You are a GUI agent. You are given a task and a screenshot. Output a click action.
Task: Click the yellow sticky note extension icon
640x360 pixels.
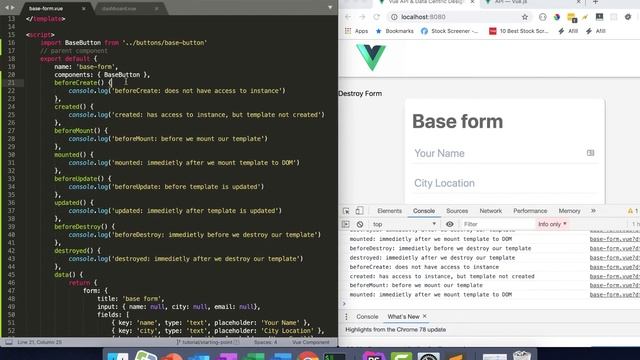click(x=571, y=17)
